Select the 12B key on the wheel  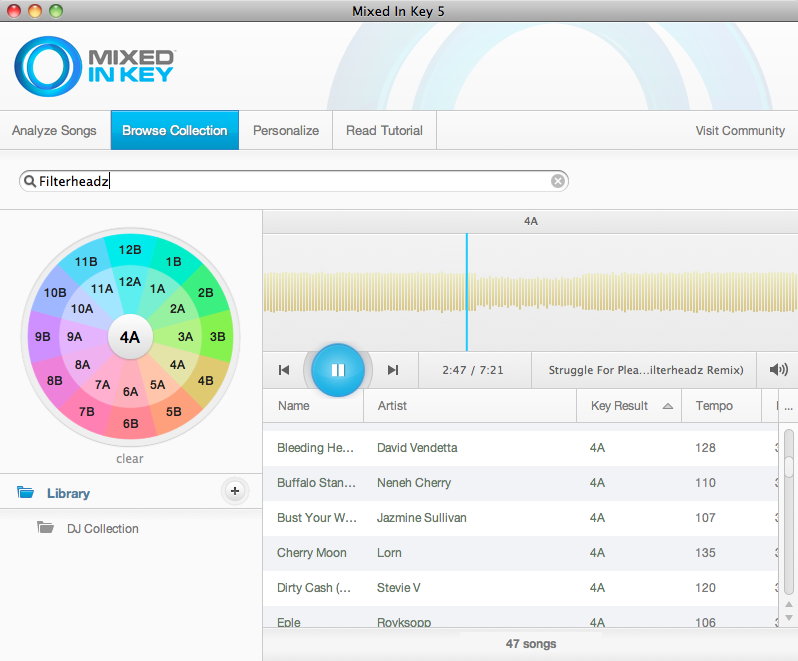130,250
